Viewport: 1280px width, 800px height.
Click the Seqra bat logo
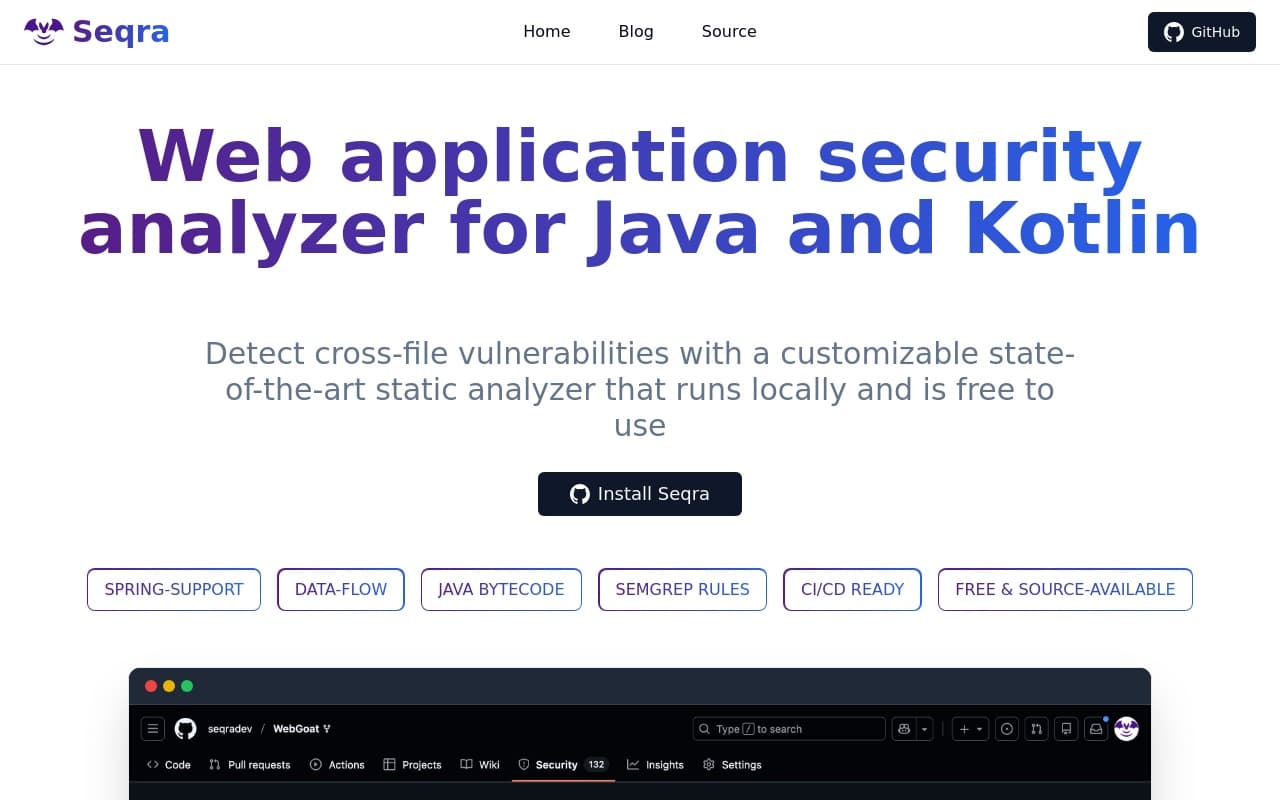(x=44, y=32)
